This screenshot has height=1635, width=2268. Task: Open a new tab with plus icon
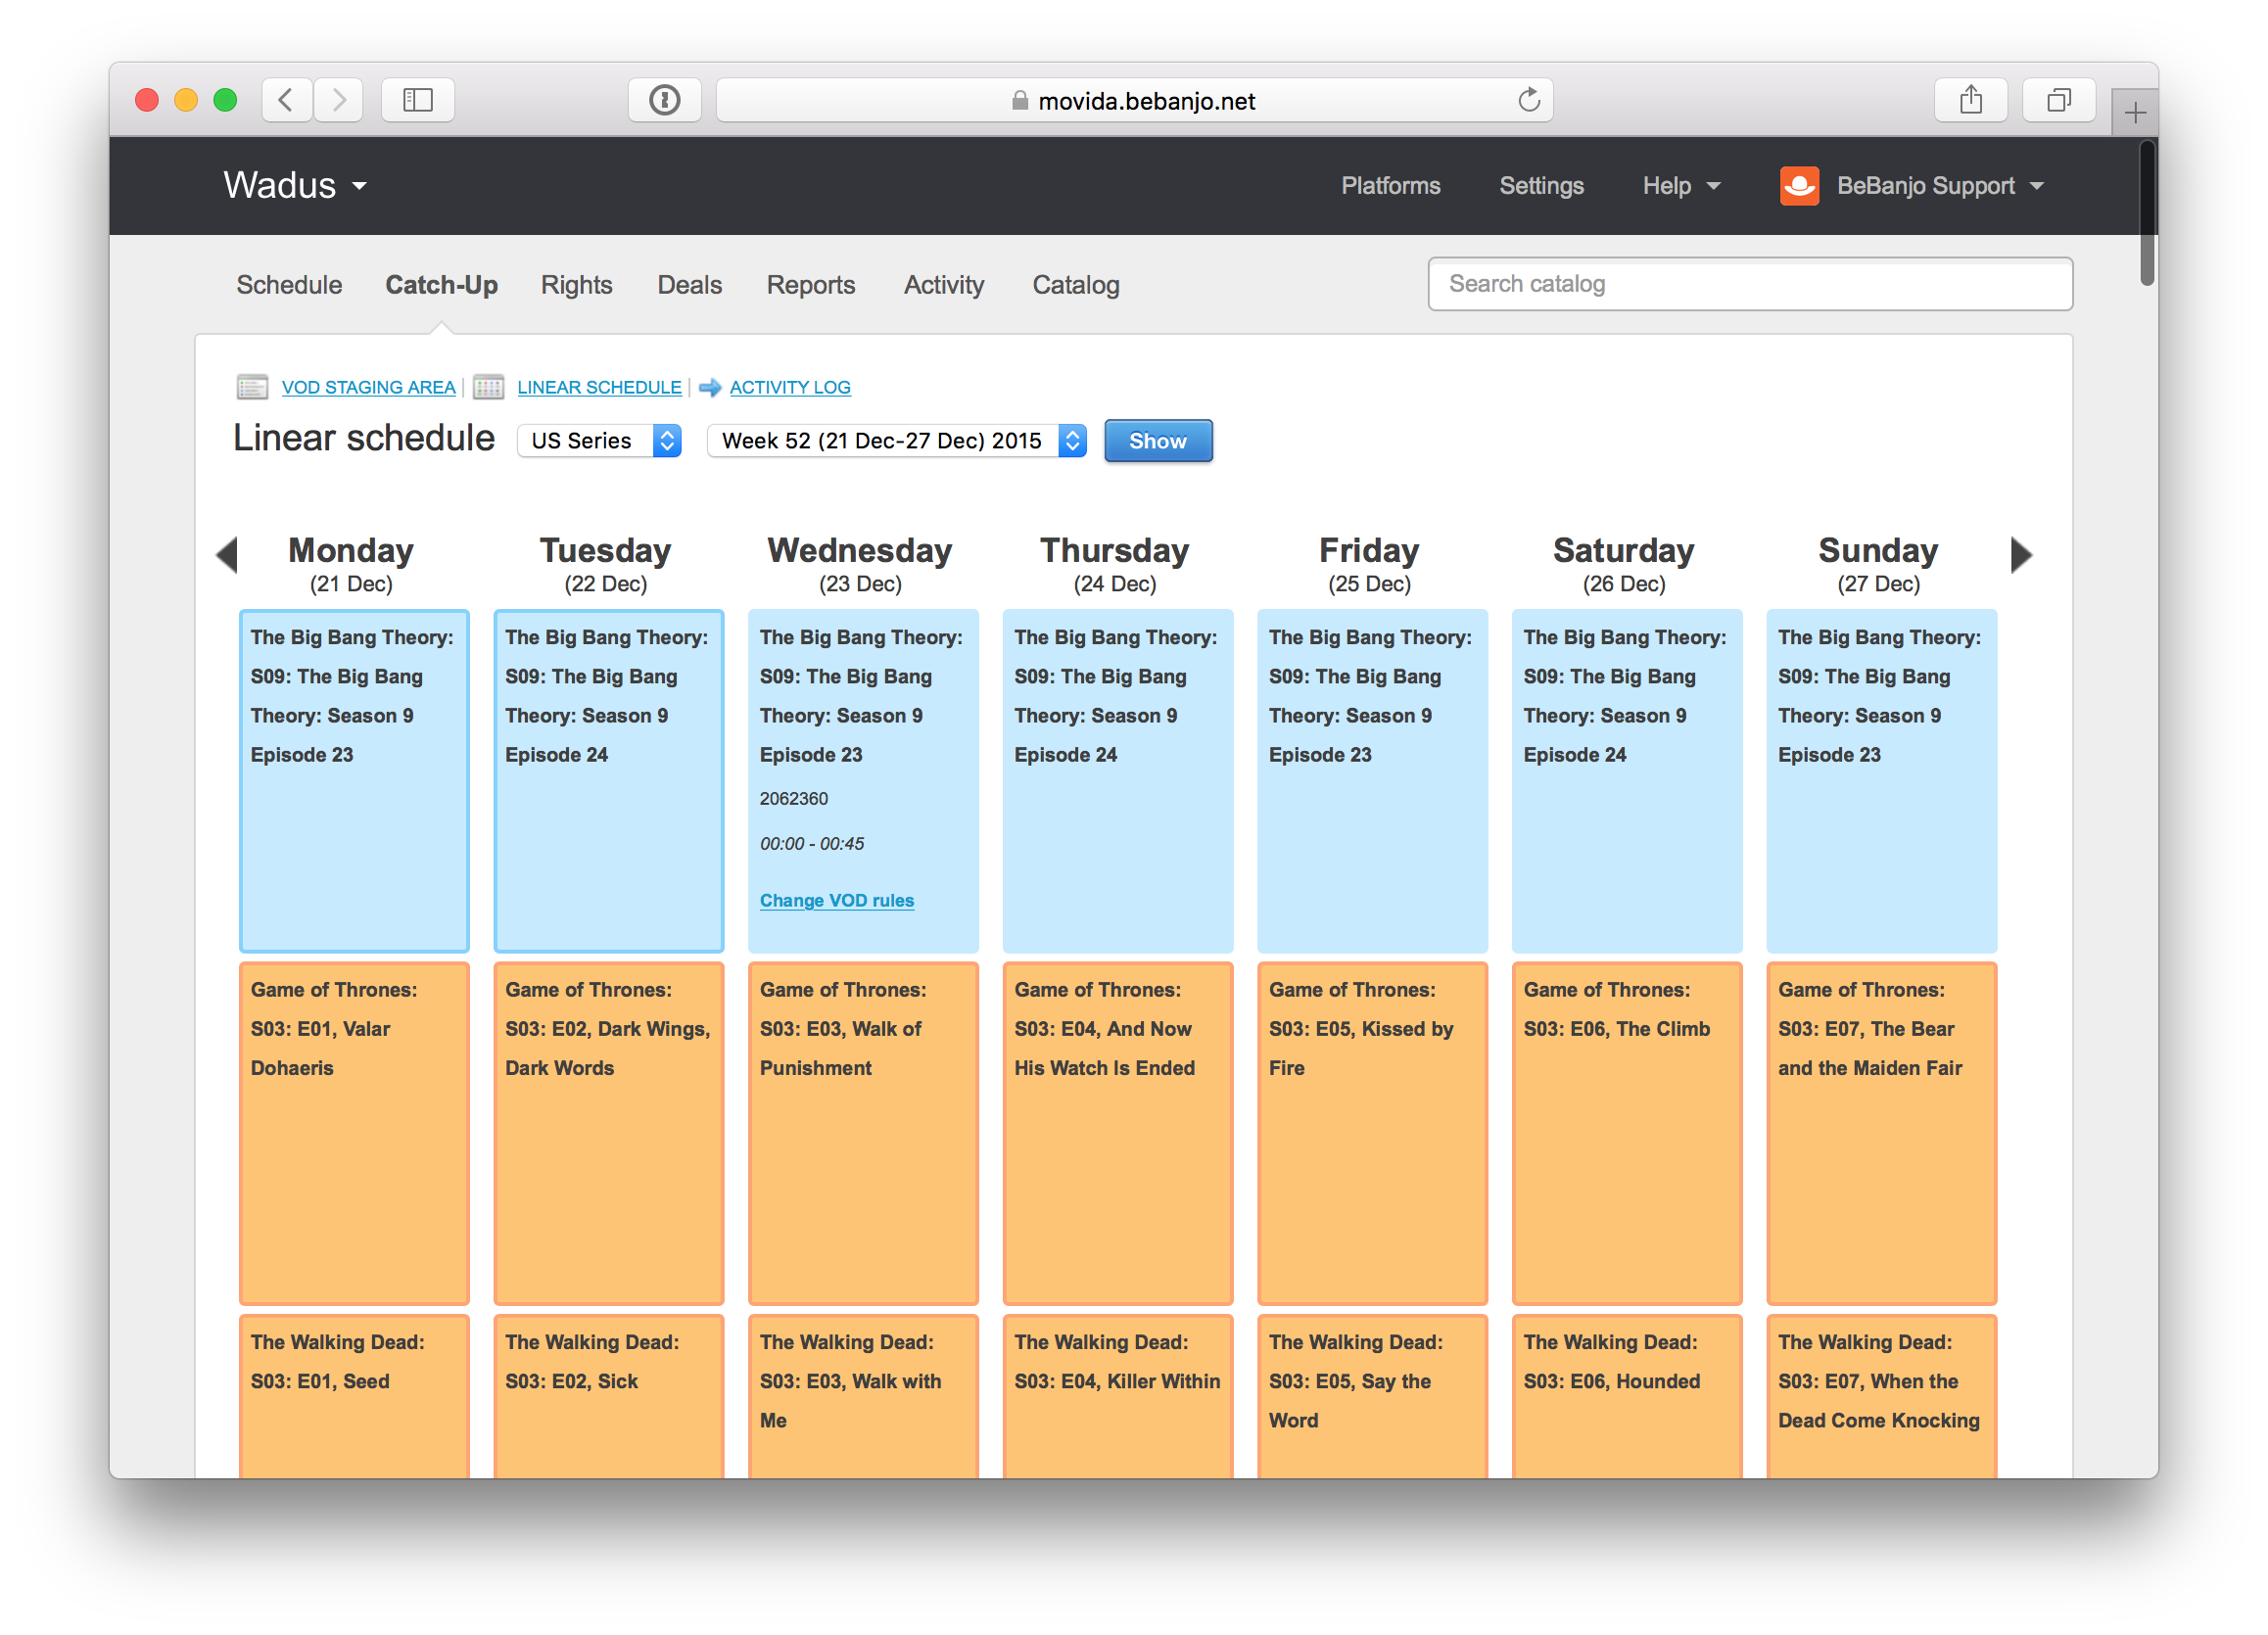click(x=2134, y=112)
